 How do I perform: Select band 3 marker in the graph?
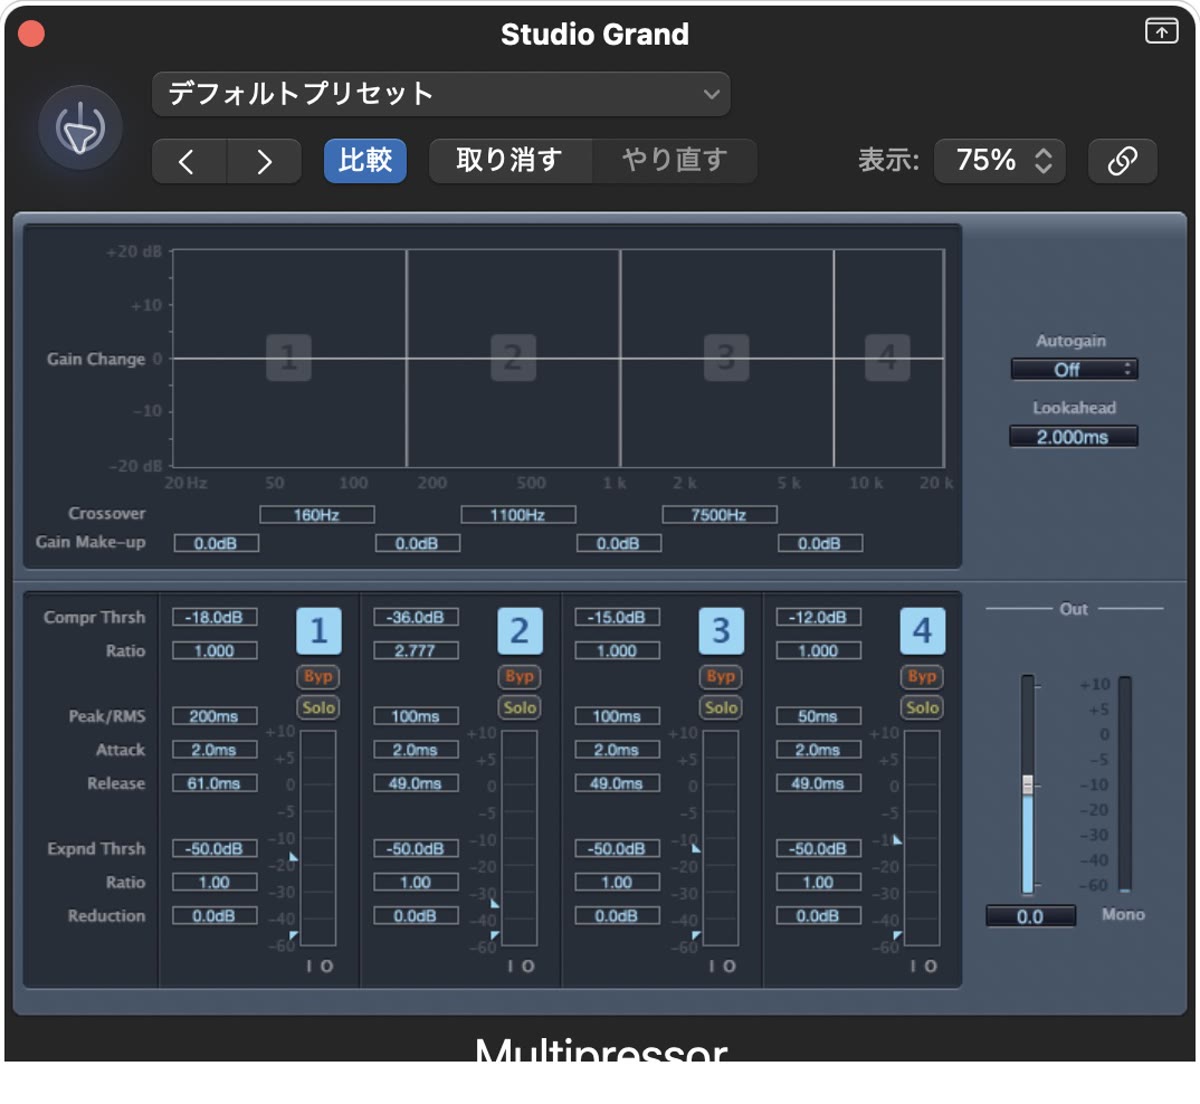pos(726,357)
